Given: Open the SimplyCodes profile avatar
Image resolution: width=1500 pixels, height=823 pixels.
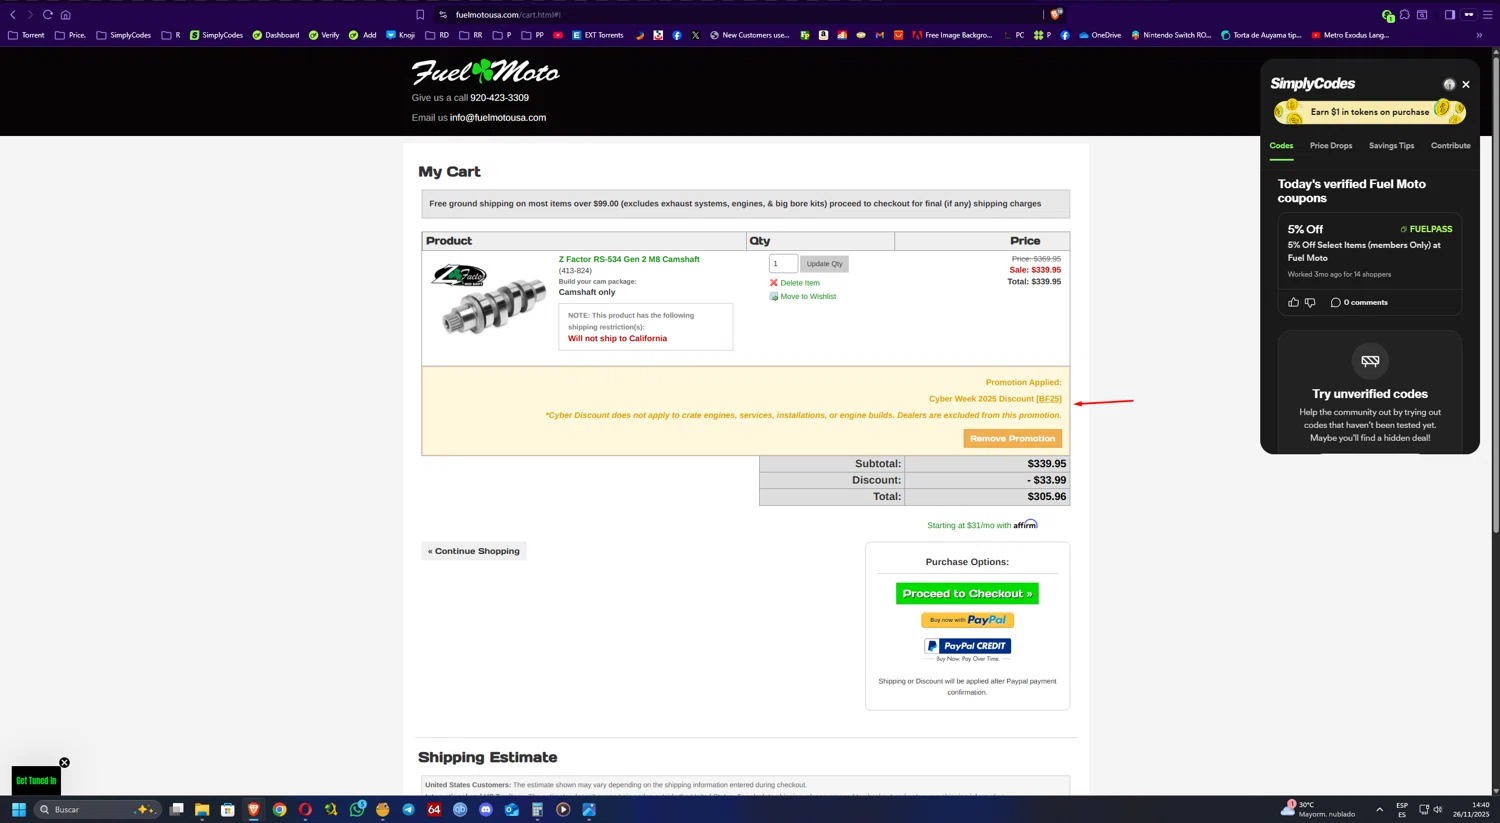Looking at the screenshot, I should click(x=1449, y=85).
